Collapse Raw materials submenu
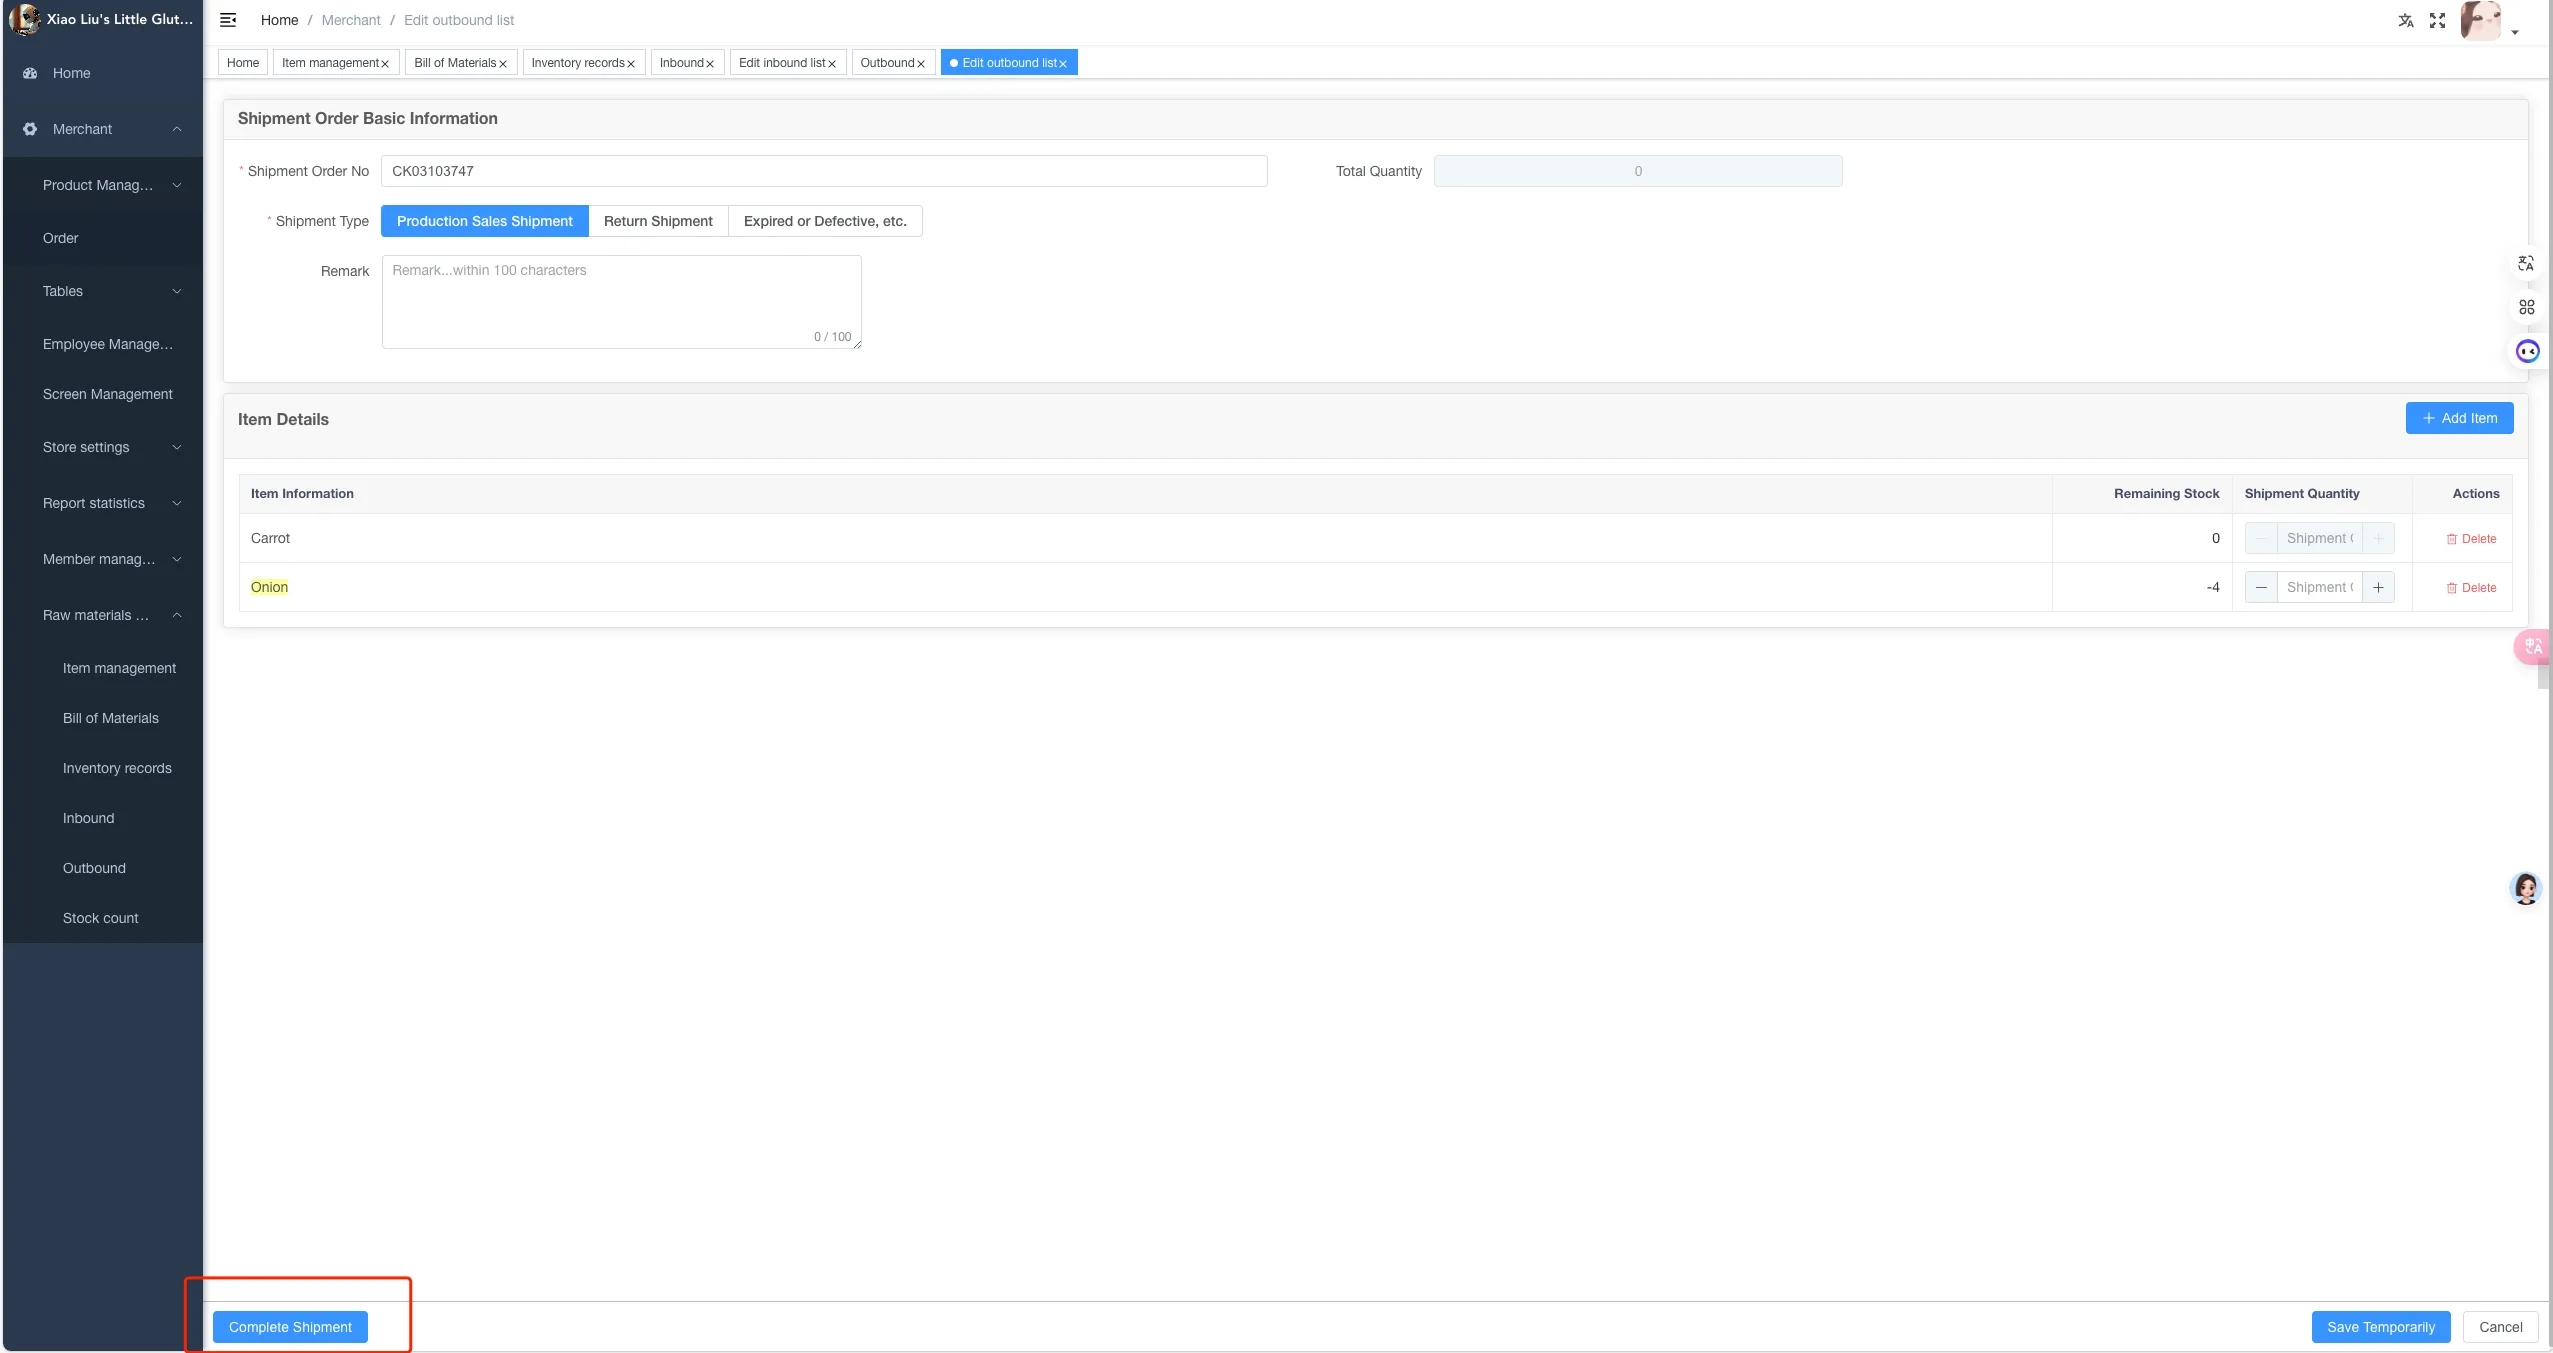The image size is (2553, 1353). pos(177,615)
